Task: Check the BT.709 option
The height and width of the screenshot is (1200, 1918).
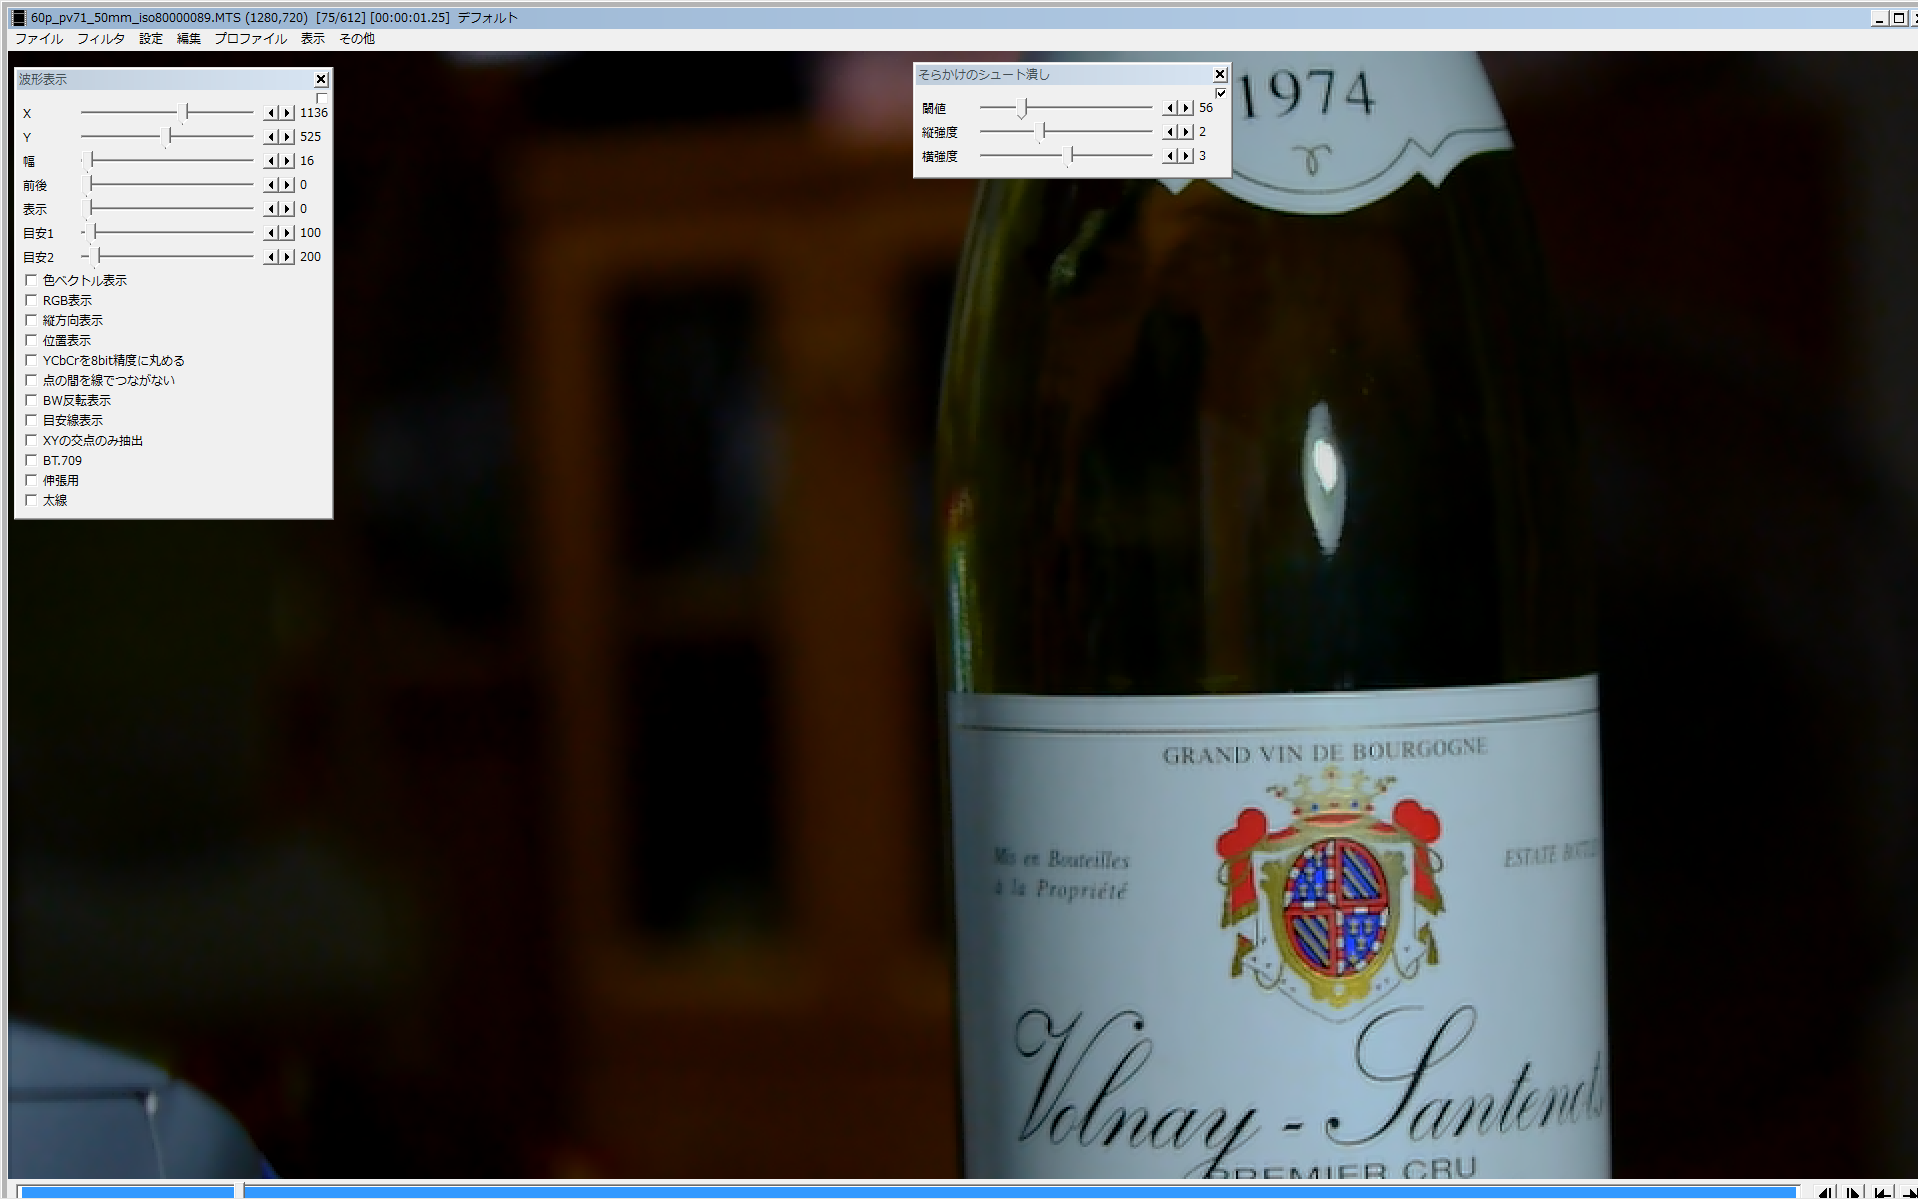Action: (x=31, y=461)
